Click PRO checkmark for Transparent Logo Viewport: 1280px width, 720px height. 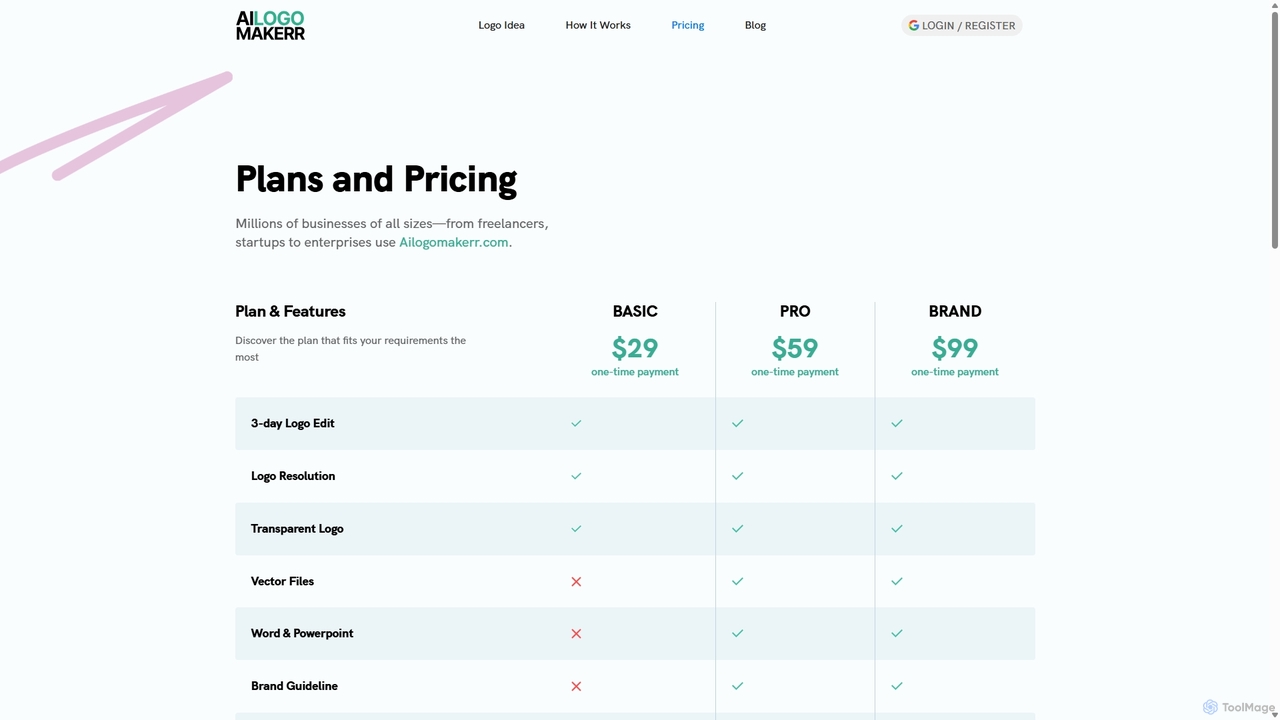tap(737, 528)
